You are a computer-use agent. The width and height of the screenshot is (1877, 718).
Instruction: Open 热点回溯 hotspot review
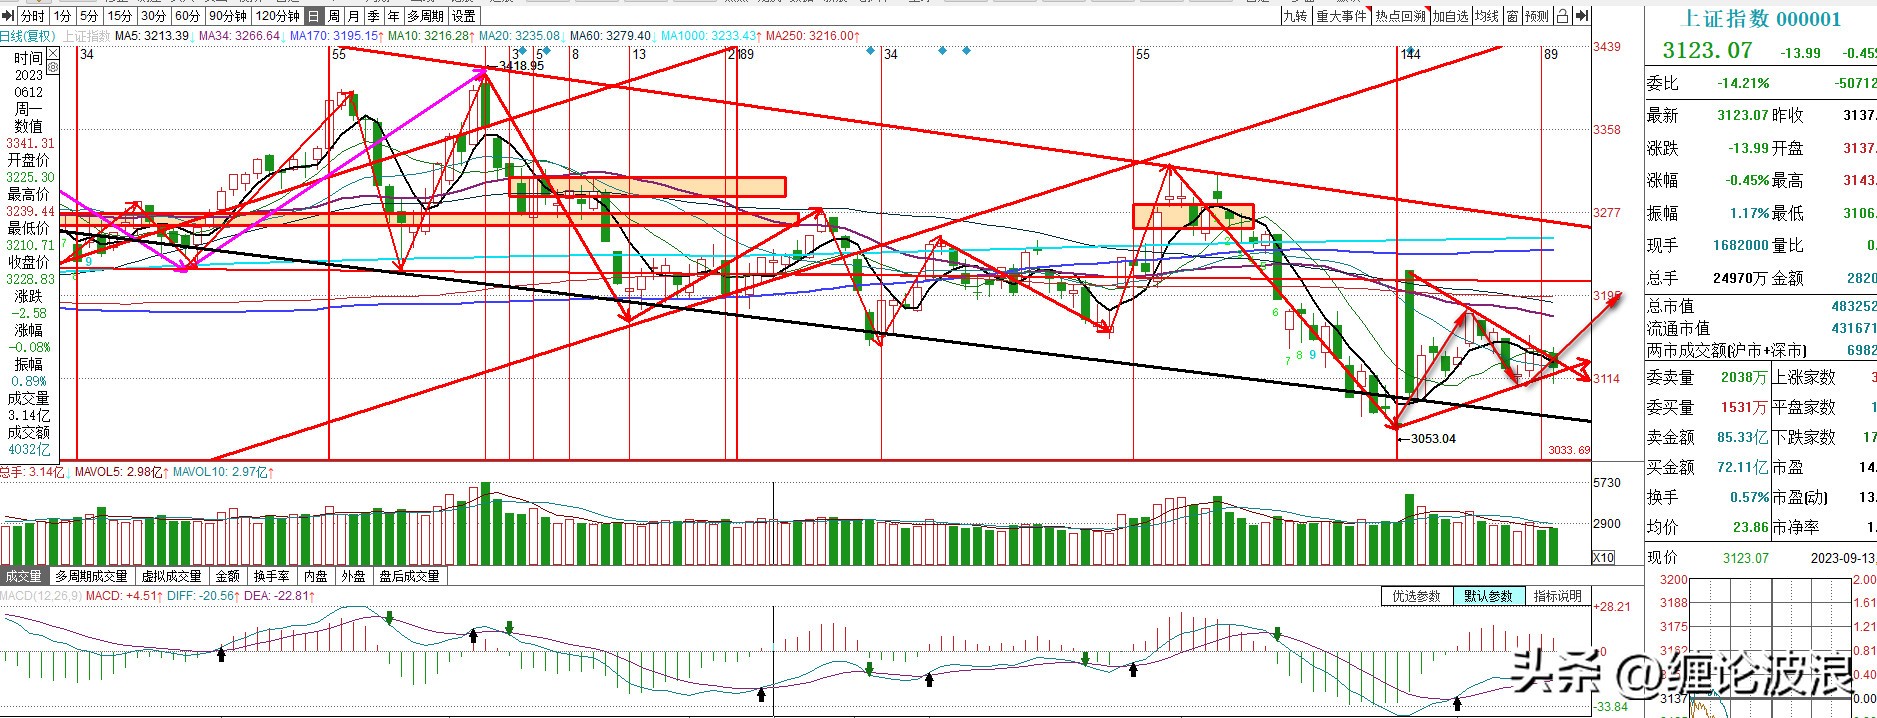coord(1400,16)
